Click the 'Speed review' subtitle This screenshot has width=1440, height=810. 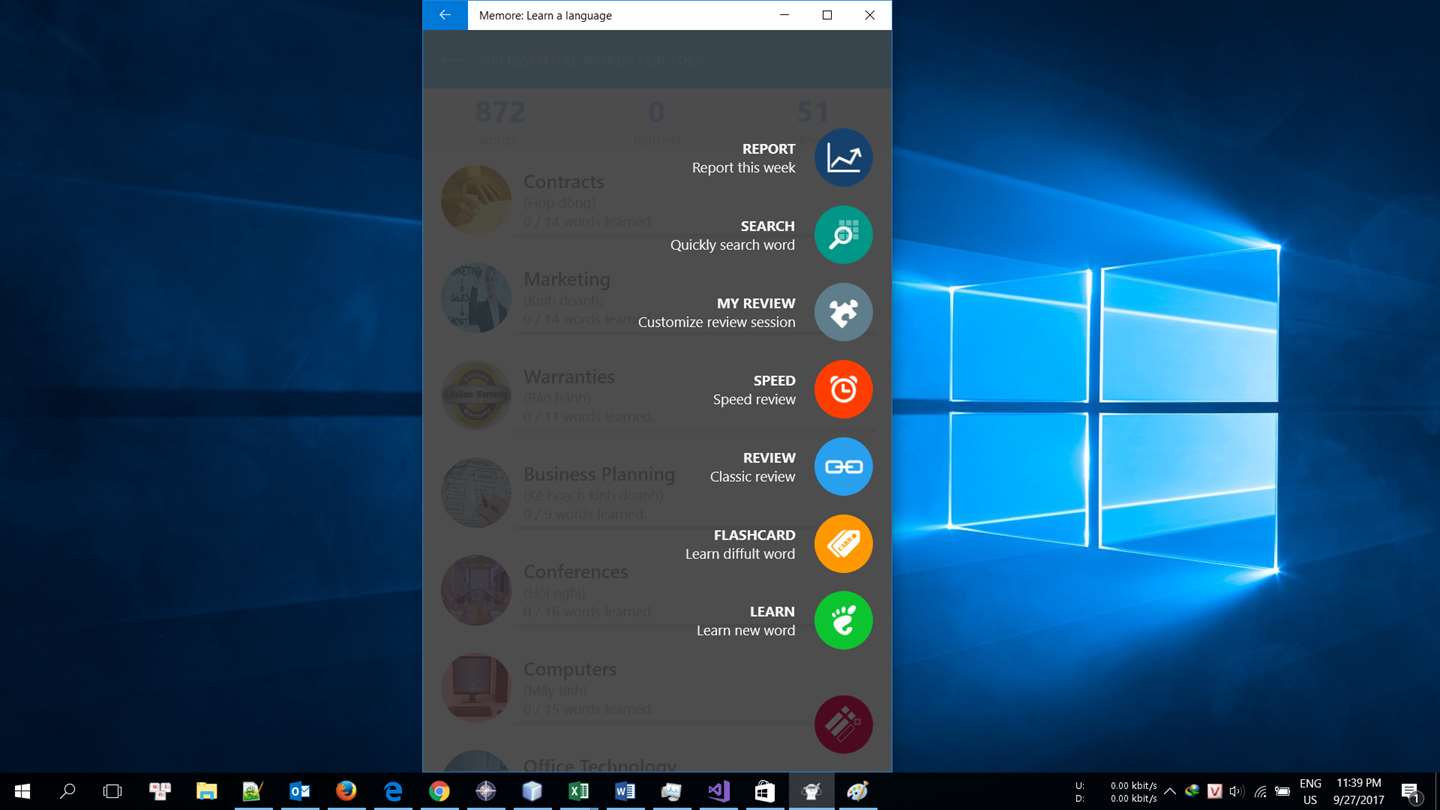pos(754,399)
